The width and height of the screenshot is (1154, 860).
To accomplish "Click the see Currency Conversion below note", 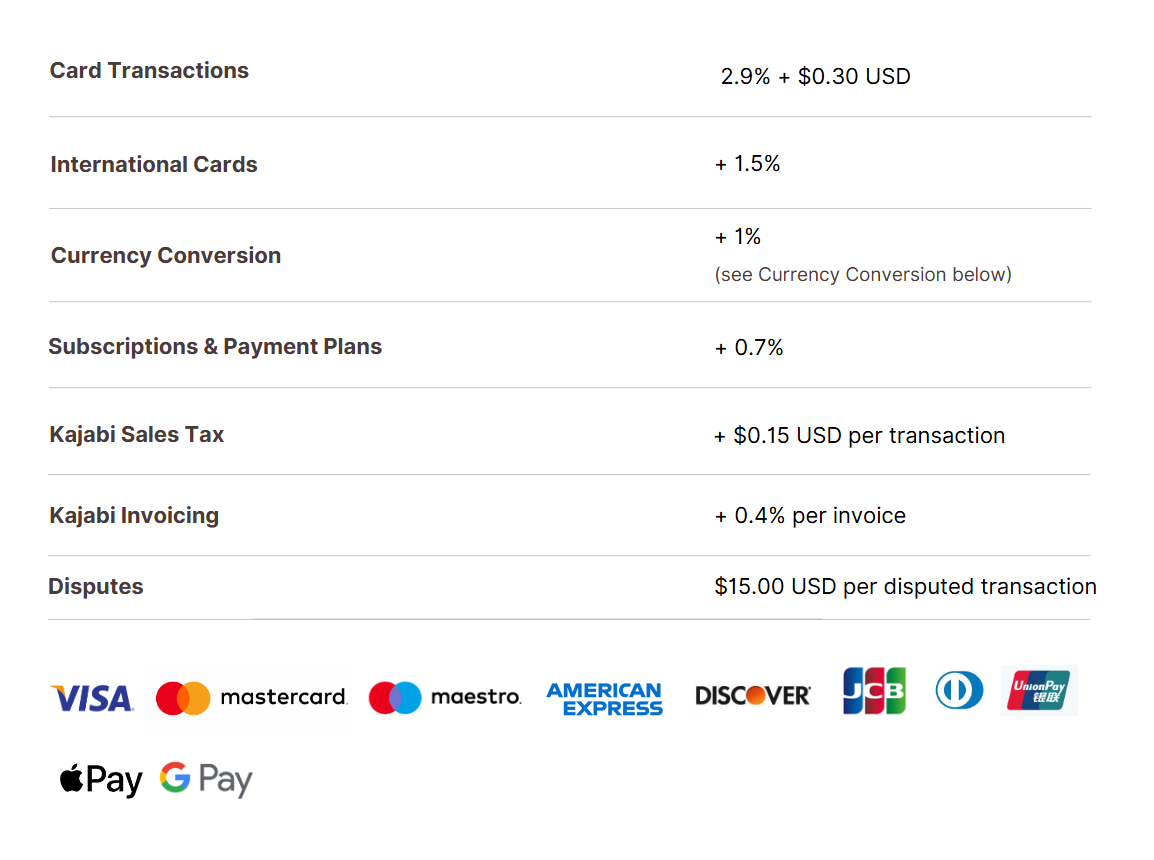I will (863, 274).
